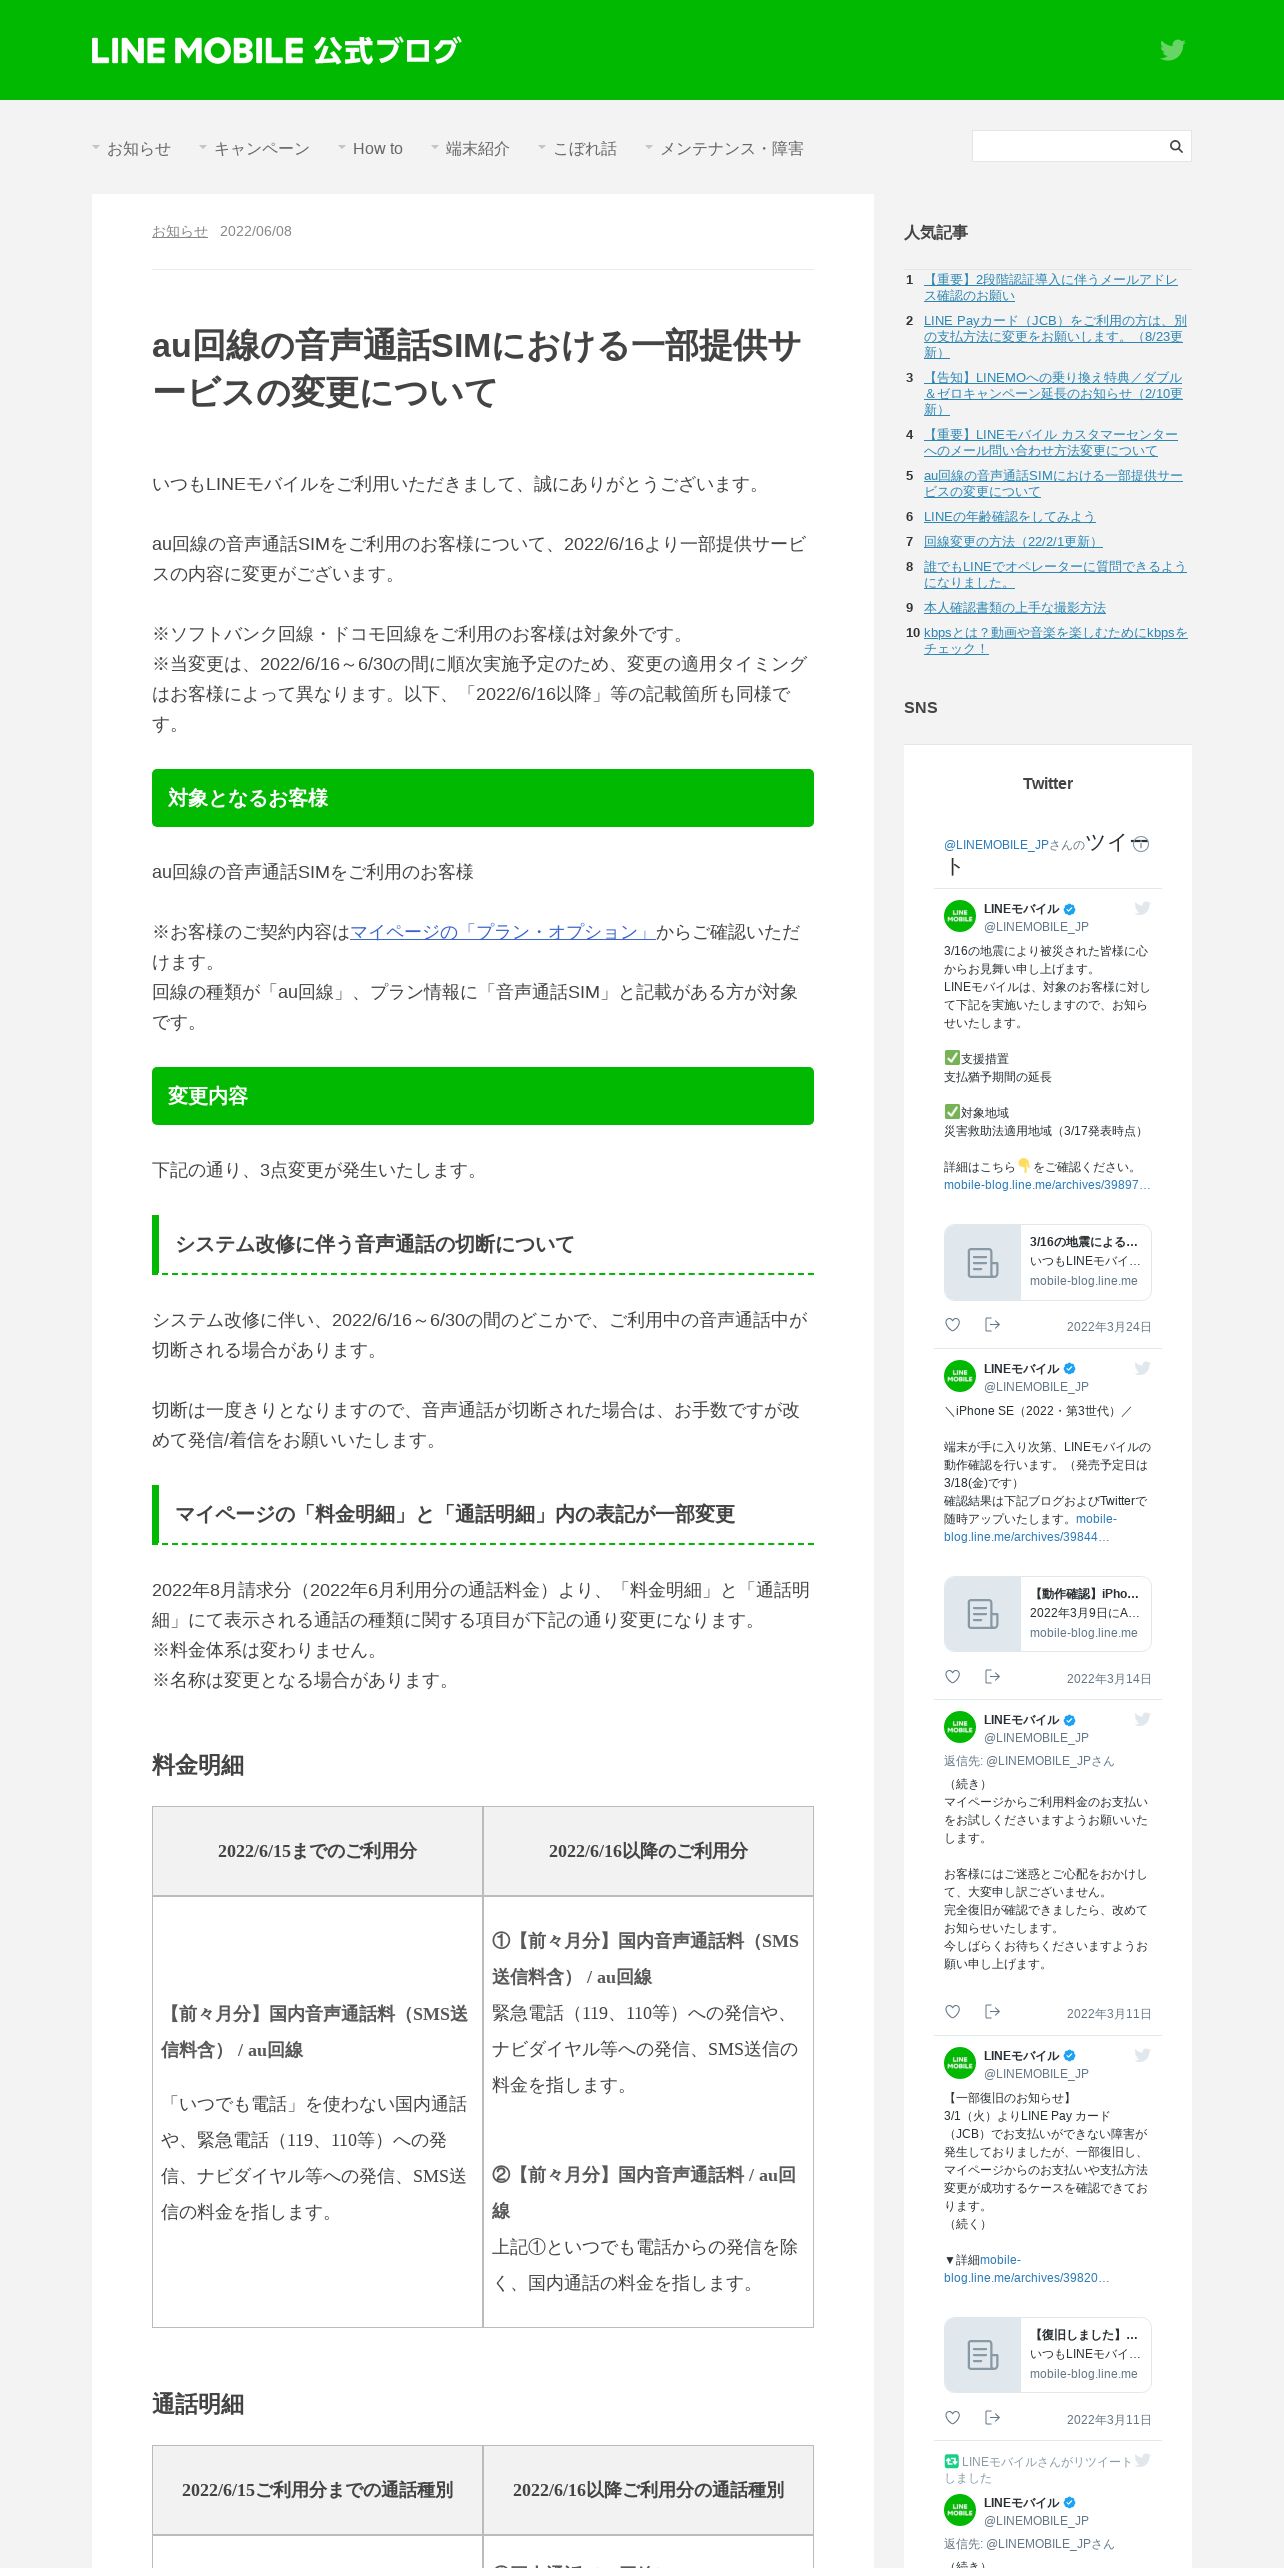Open the マイページの「プラン・オプション」 link
The image size is (1284, 2568).
coord(503,932)
